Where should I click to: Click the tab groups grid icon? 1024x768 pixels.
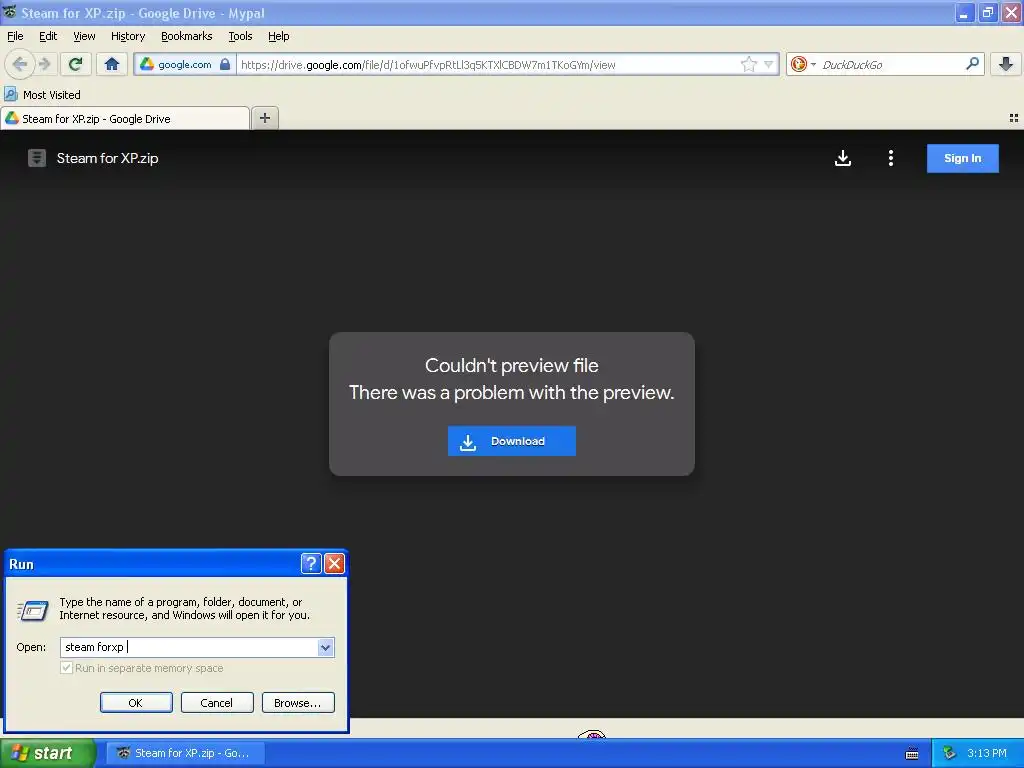(x=1014, y=118)
